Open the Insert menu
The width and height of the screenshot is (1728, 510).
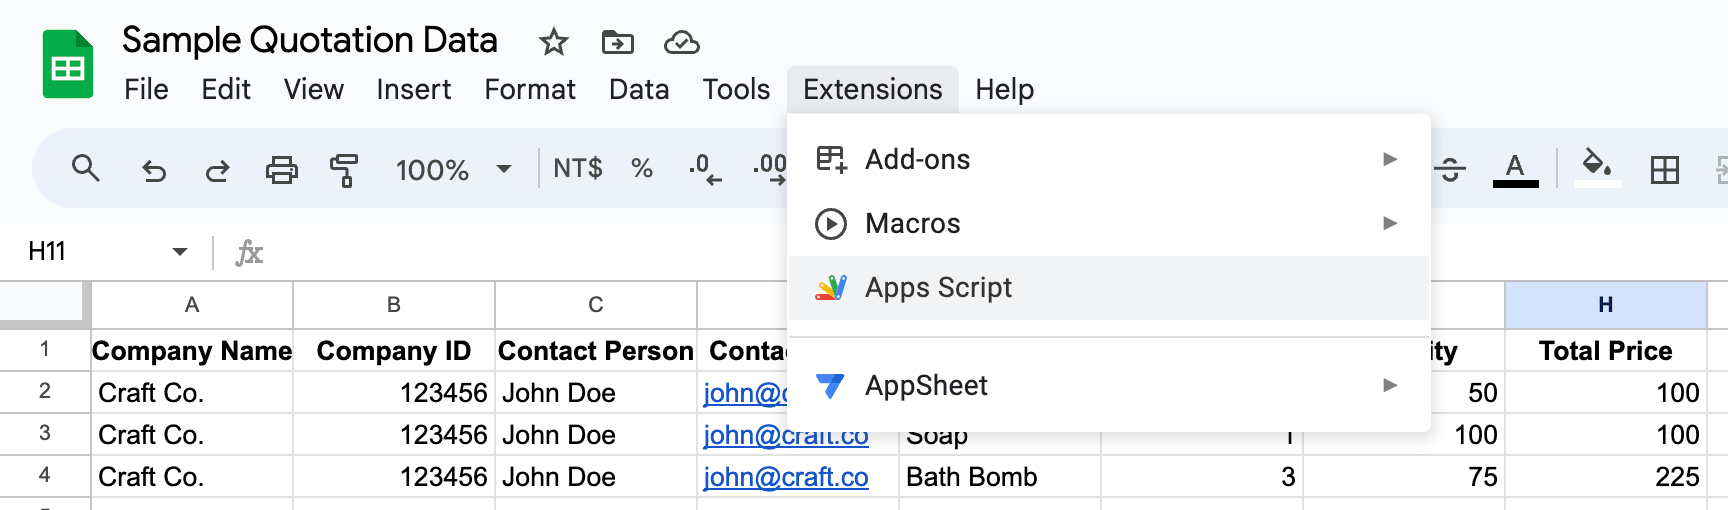pyautogui.click(x=414, y=89)
